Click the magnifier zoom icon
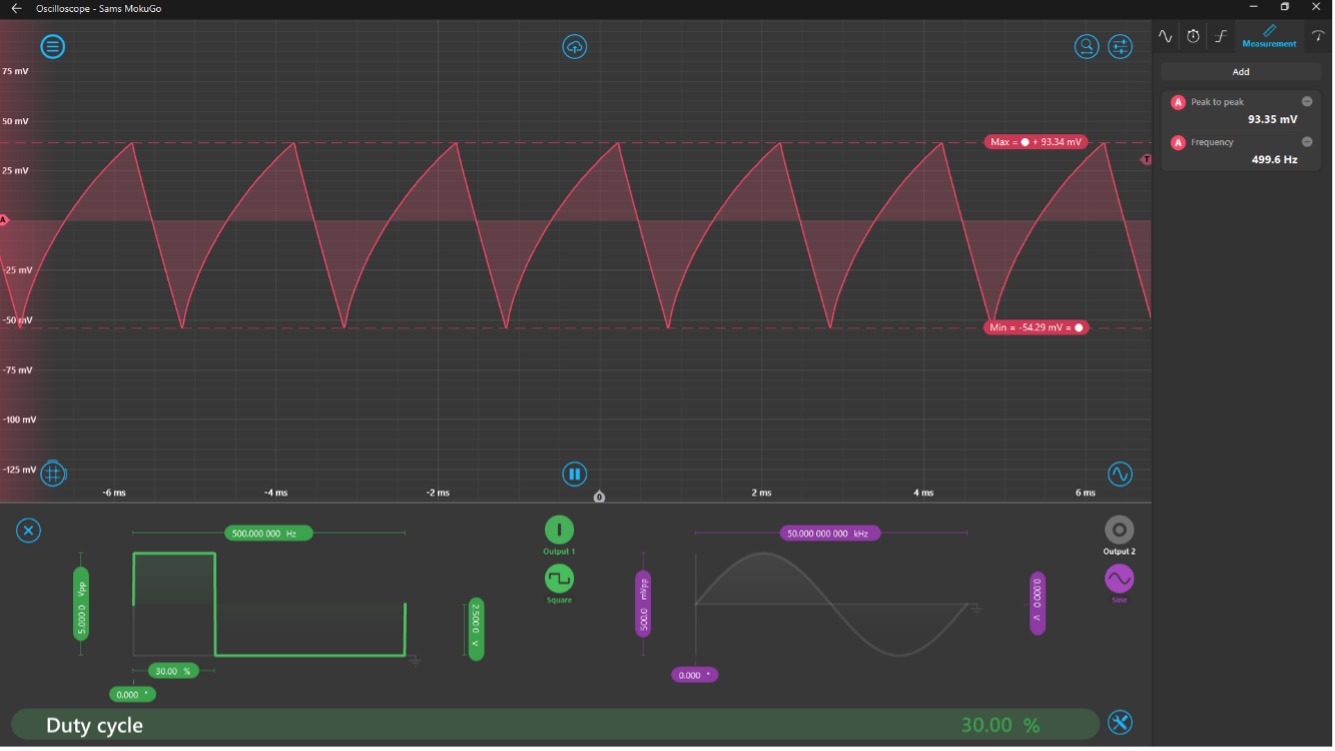The height and width of the screenshot is (751, 1335). pos(1086,47)
